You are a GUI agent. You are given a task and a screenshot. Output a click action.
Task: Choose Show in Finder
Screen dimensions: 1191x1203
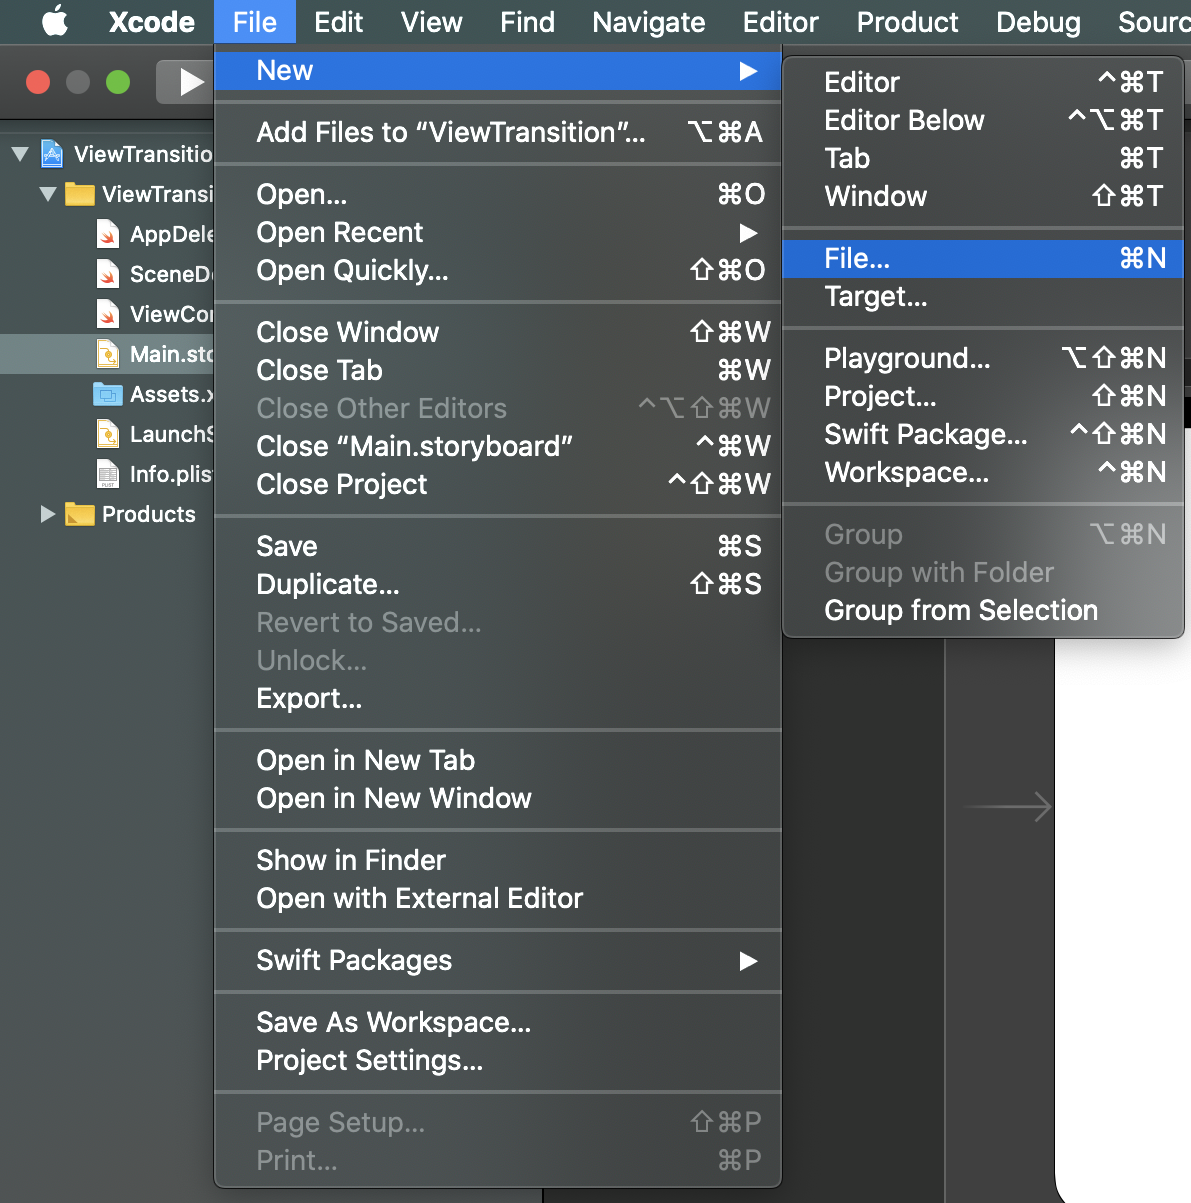click(x=498, y=860)
